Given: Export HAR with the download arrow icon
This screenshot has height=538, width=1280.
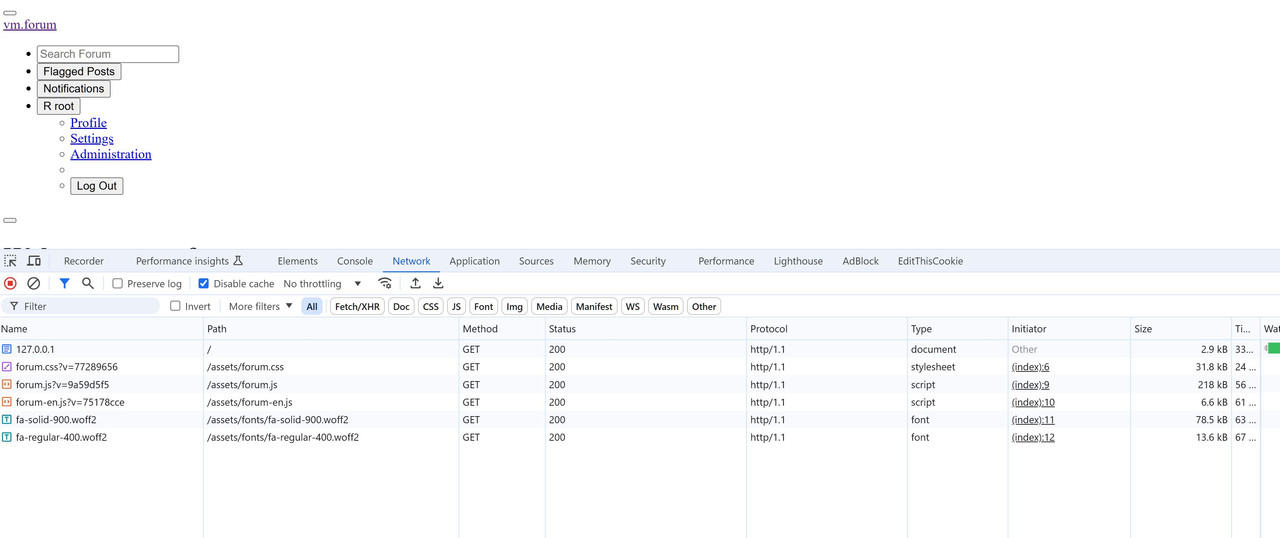Looking at the screenshot, I should [438, 284].
